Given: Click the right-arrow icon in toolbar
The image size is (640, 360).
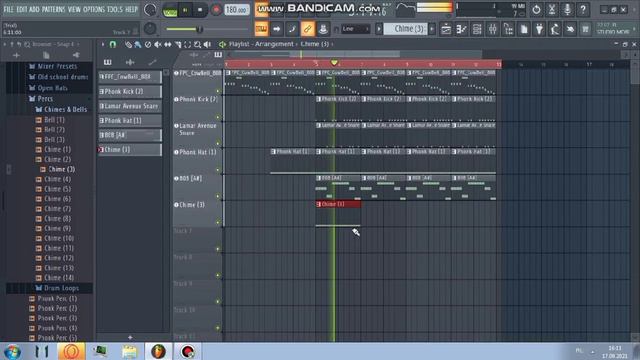Looking at the screenshot, I should (277, 29).
